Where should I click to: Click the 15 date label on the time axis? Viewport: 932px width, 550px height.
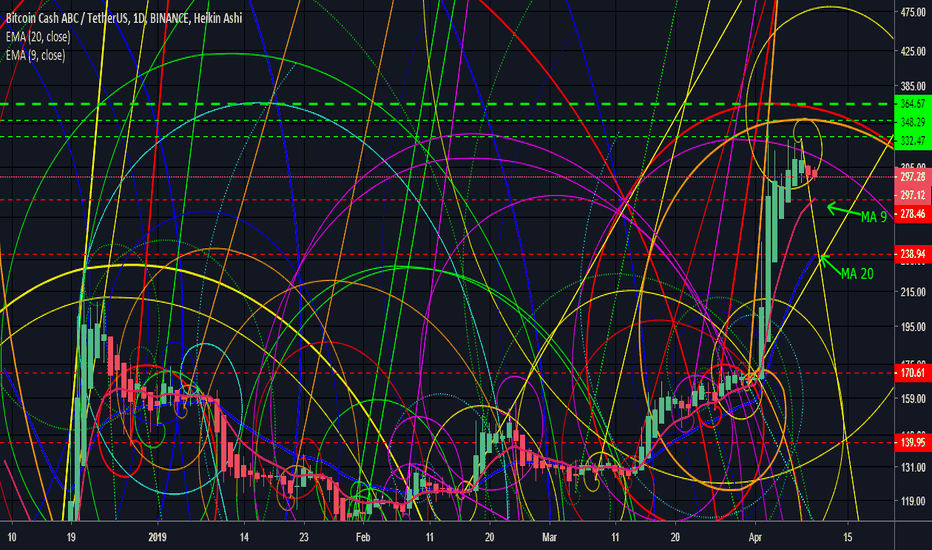click(x=848, y=537)
